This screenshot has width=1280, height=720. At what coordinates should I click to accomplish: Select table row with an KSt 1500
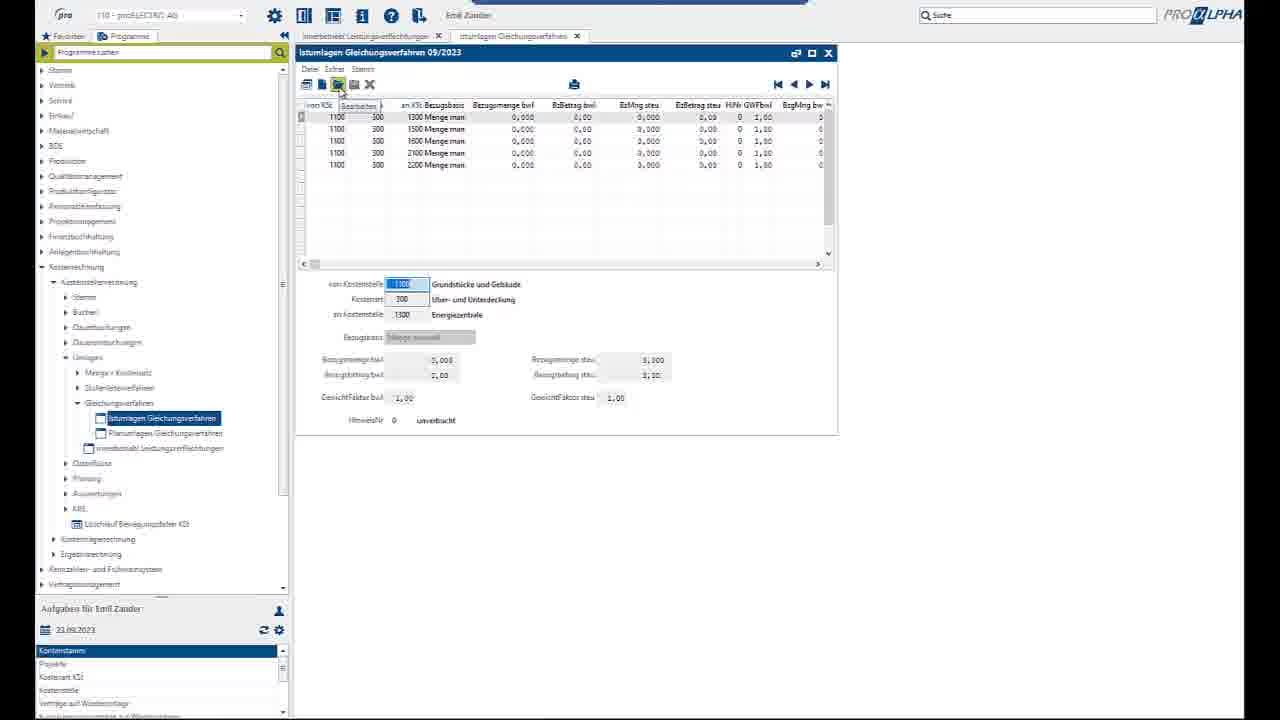(x=563, y=129)
